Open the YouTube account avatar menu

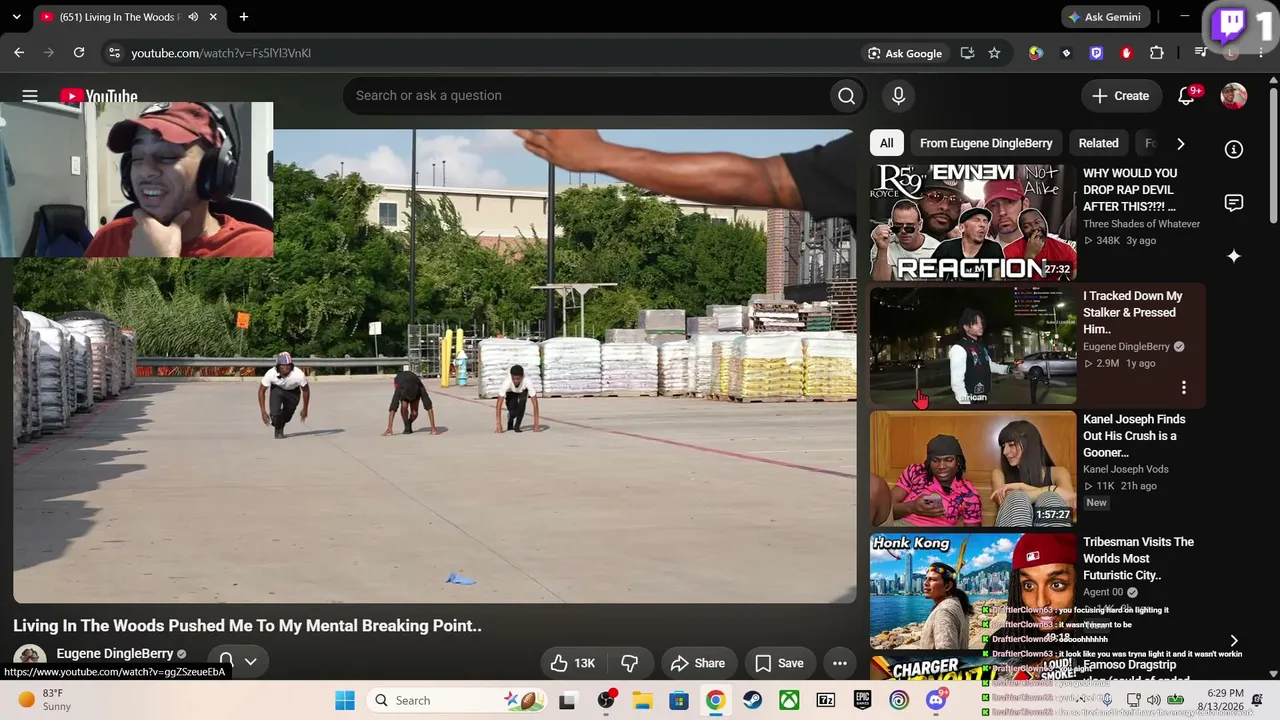pyautogui.click(x=1234, y=96)
